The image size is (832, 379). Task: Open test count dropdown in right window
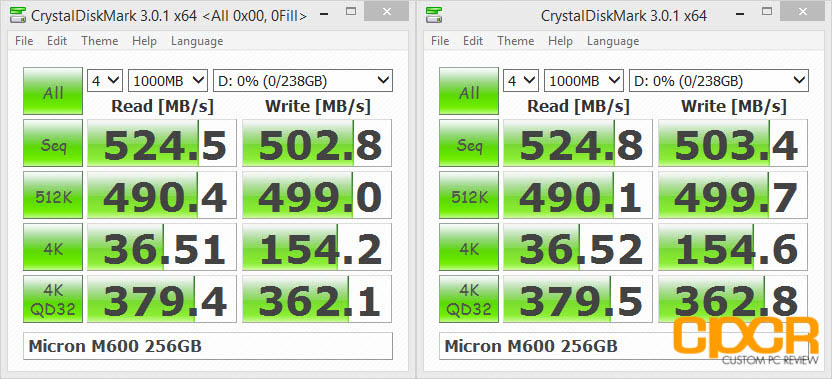(x=521, y=81)
